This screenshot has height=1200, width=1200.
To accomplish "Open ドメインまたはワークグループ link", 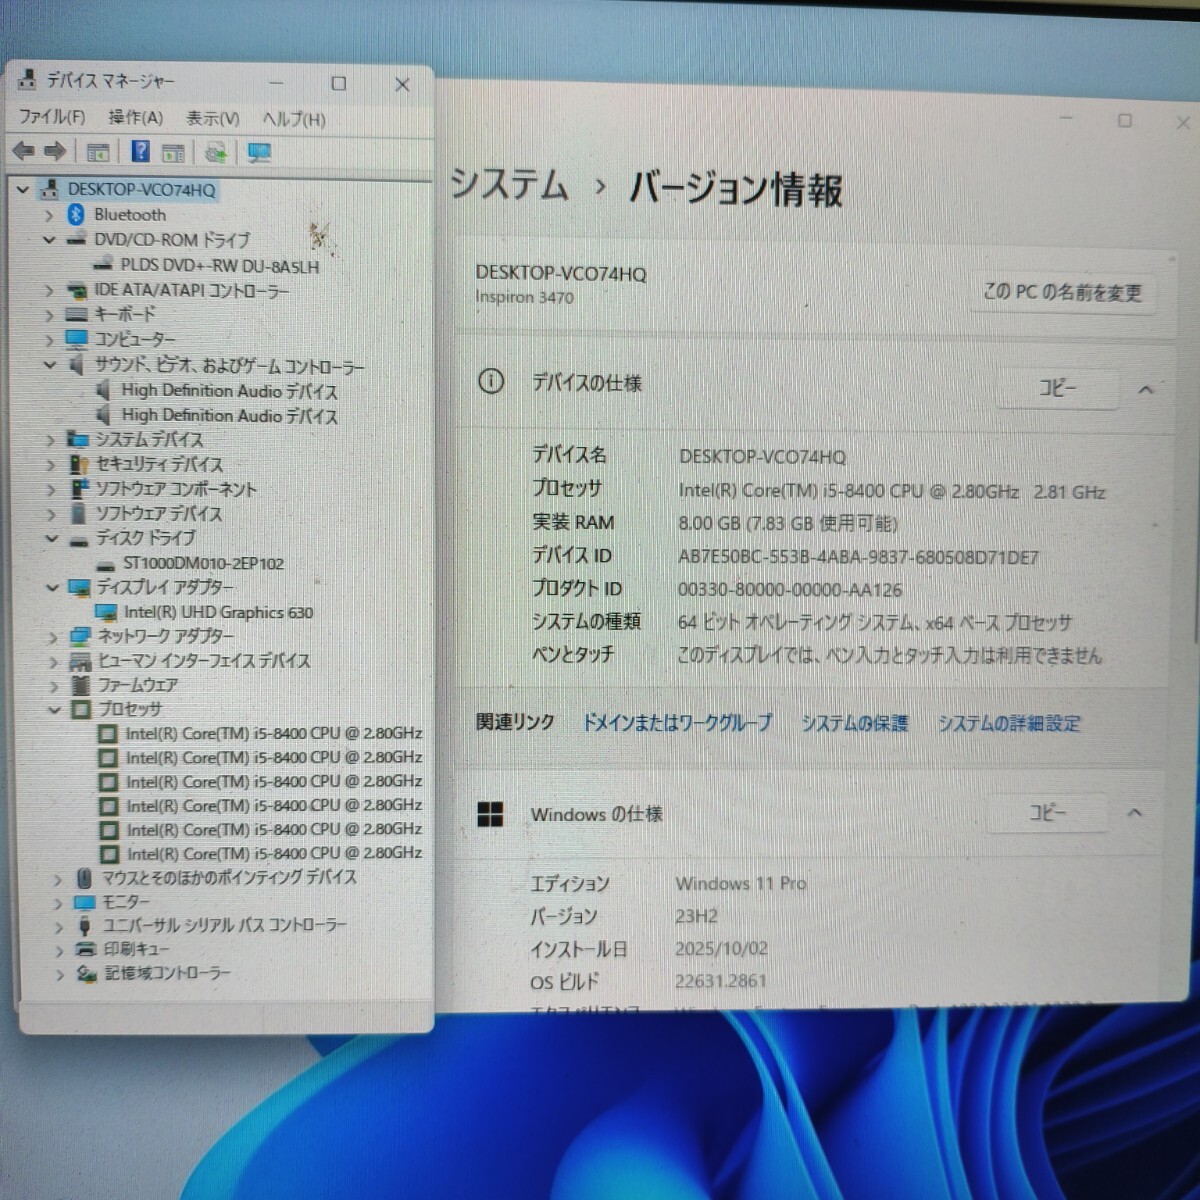I will tap(677, 722).
